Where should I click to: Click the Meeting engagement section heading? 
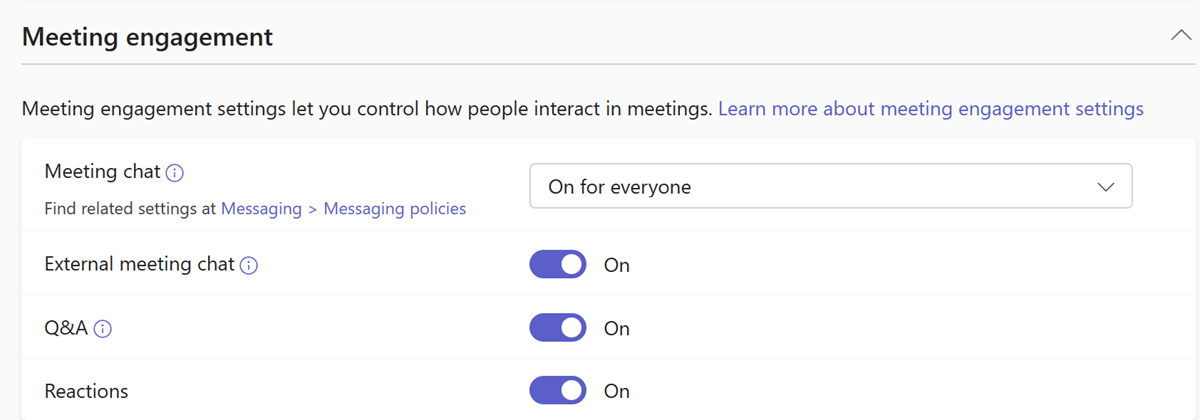(x=147, y=37)
